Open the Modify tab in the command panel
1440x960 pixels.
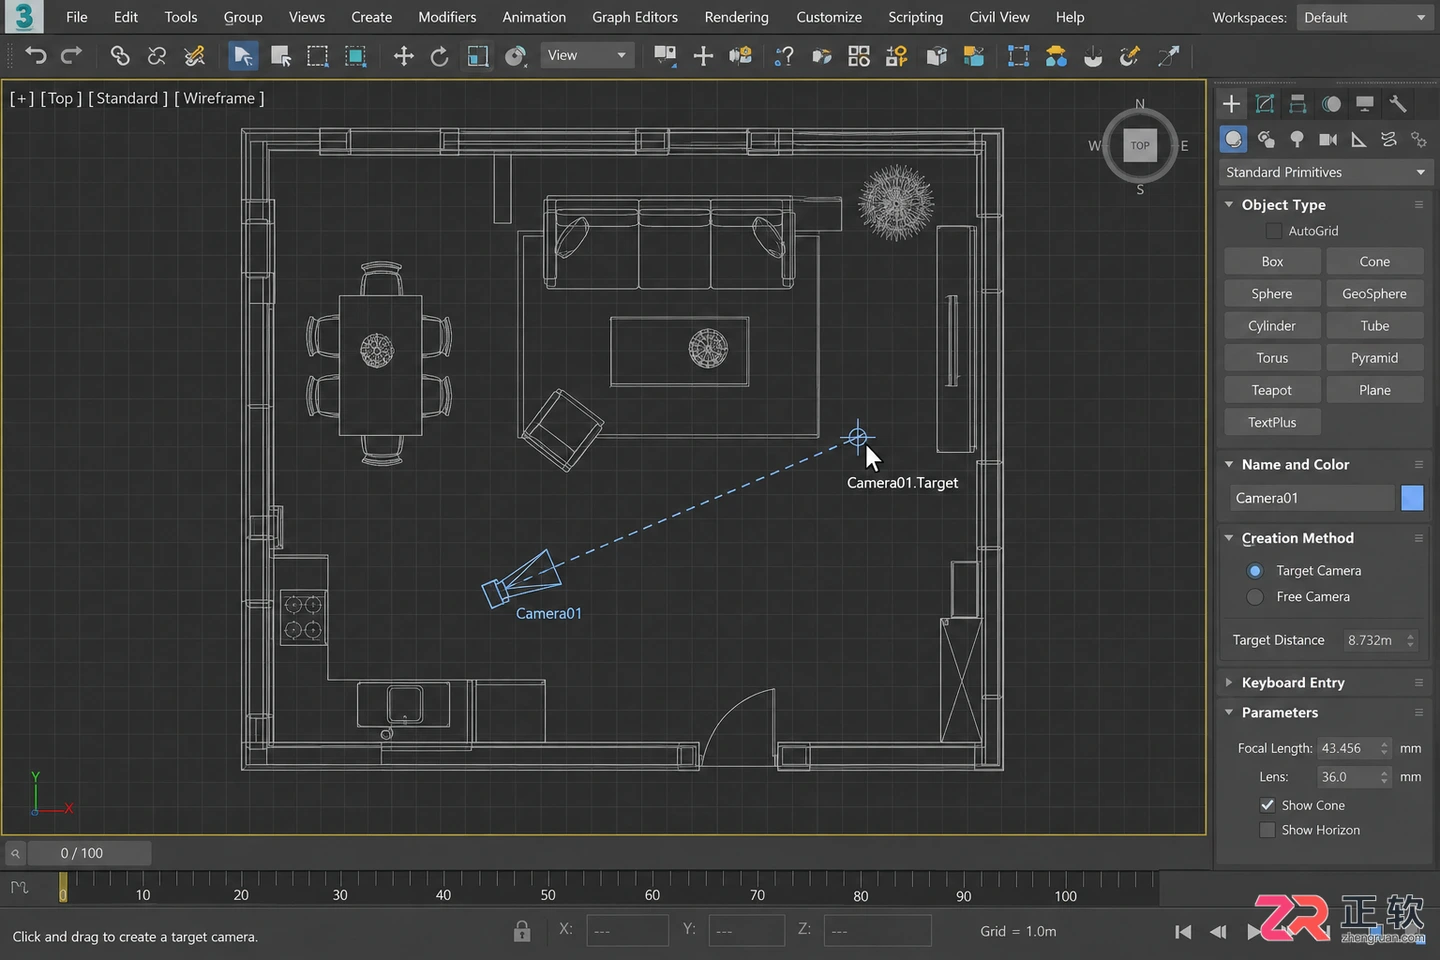click(x=1265, y=104)
